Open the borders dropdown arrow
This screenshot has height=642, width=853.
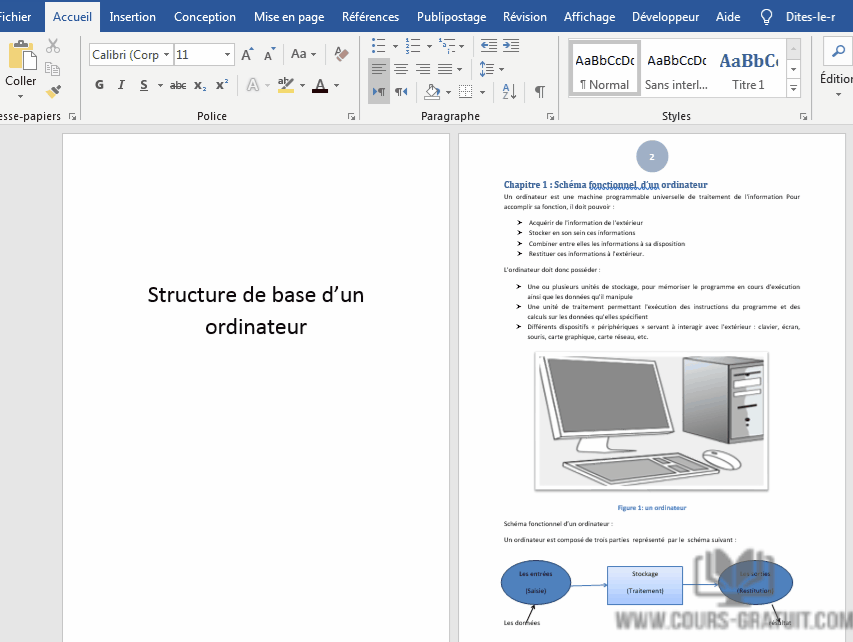tap(483, 92)
